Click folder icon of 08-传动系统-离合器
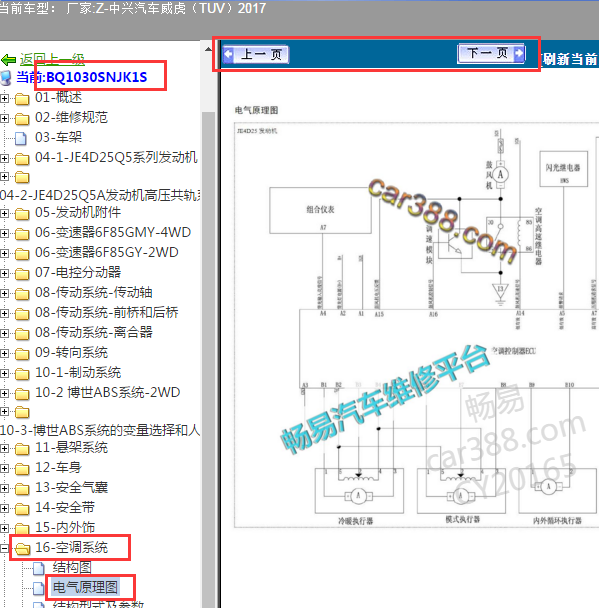This screenshot has height=608, width=599. 22,334
